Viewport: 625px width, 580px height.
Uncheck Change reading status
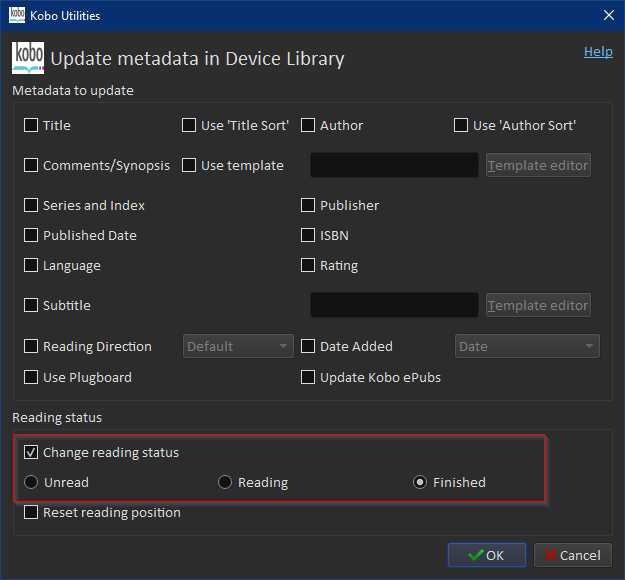tap(32, 453)
